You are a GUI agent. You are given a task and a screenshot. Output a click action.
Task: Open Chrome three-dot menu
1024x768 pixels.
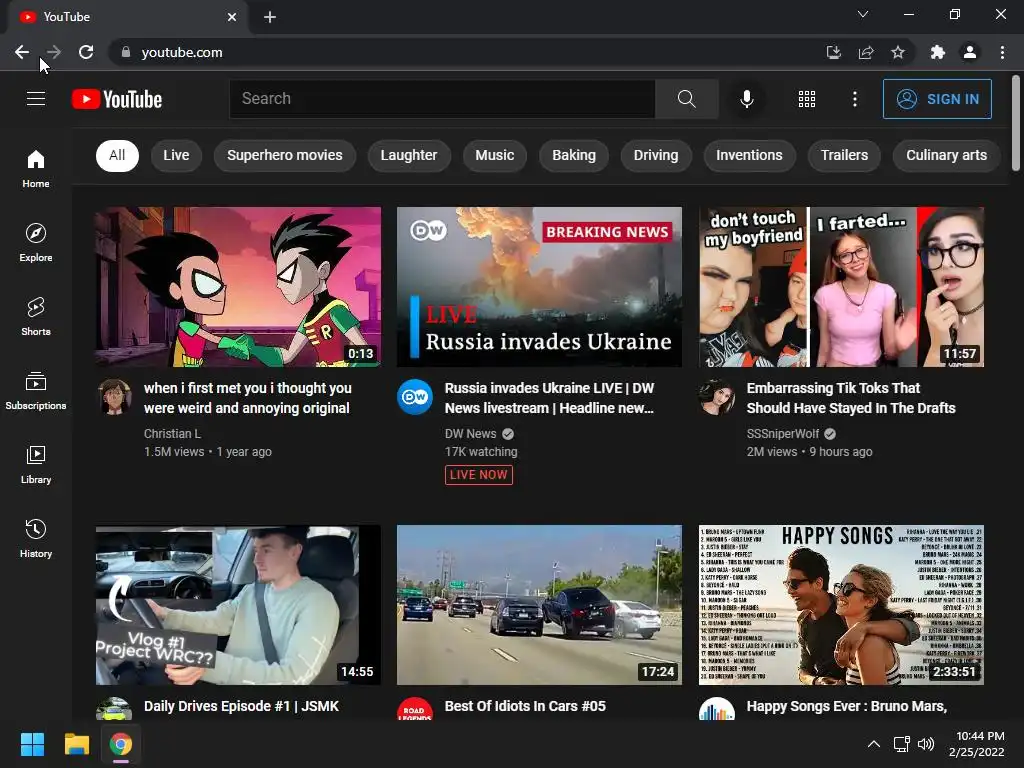pyautogui.click(x=1002, y=52)
